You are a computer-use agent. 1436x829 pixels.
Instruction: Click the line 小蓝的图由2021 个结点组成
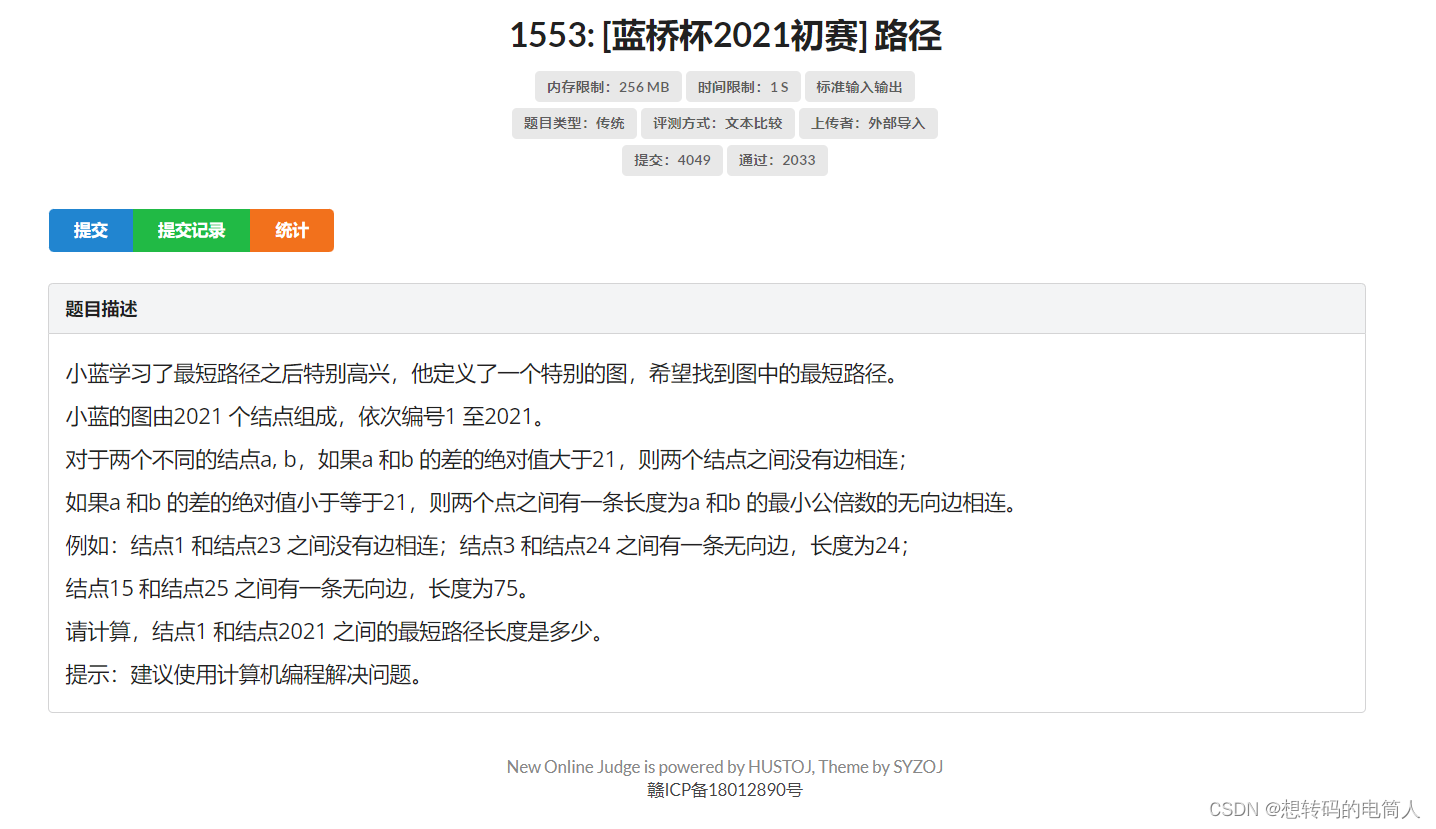coord(304,417)
